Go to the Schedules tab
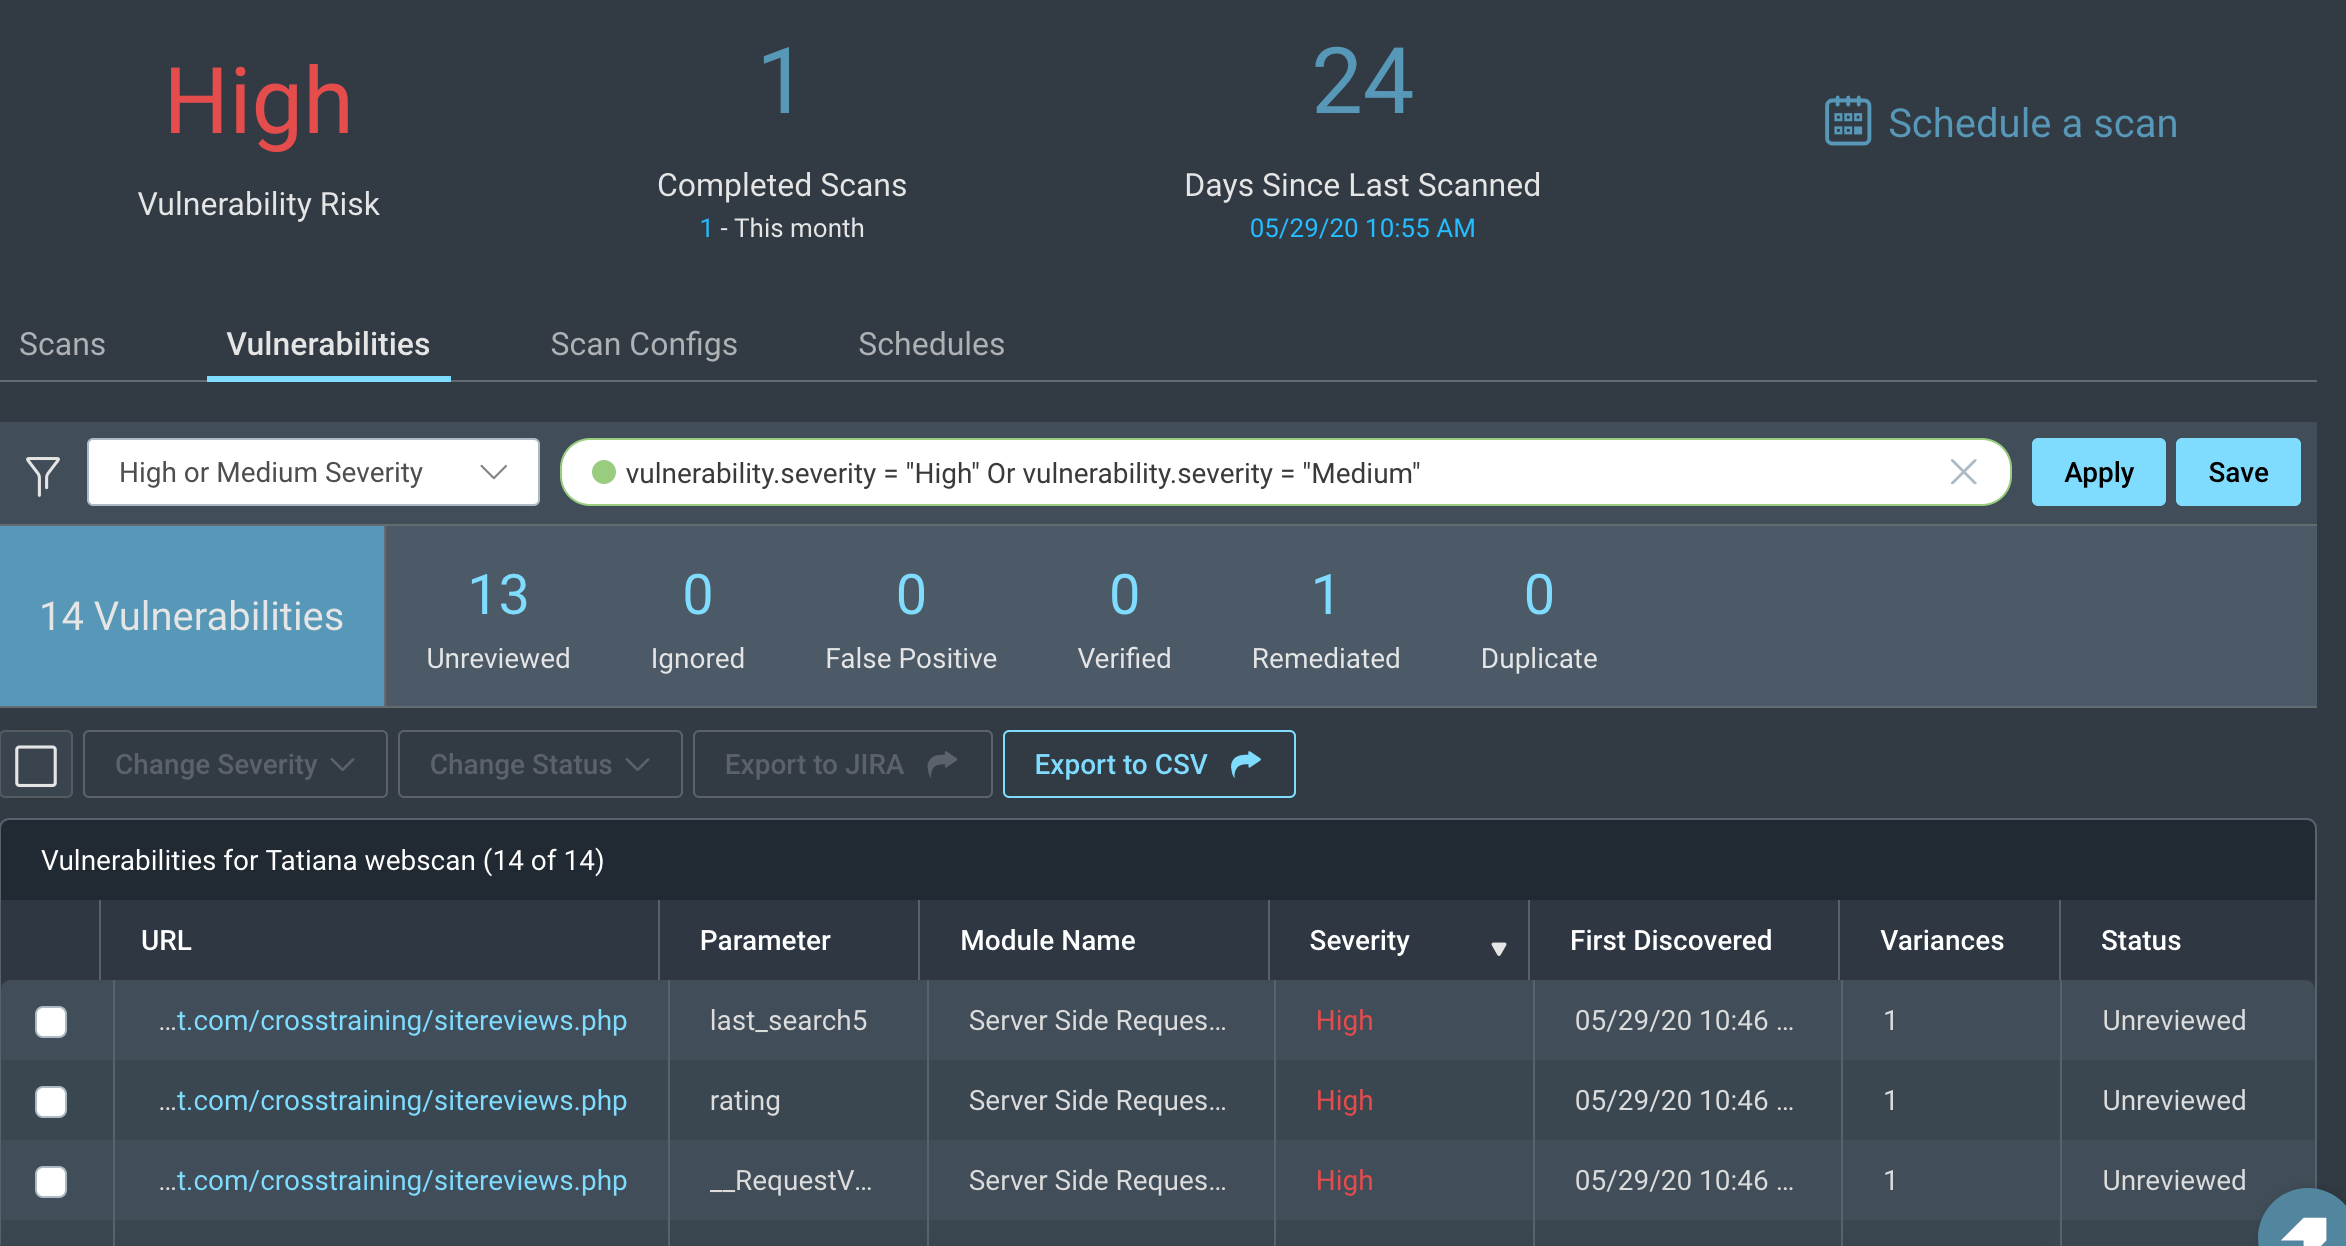 click(931, 344)
